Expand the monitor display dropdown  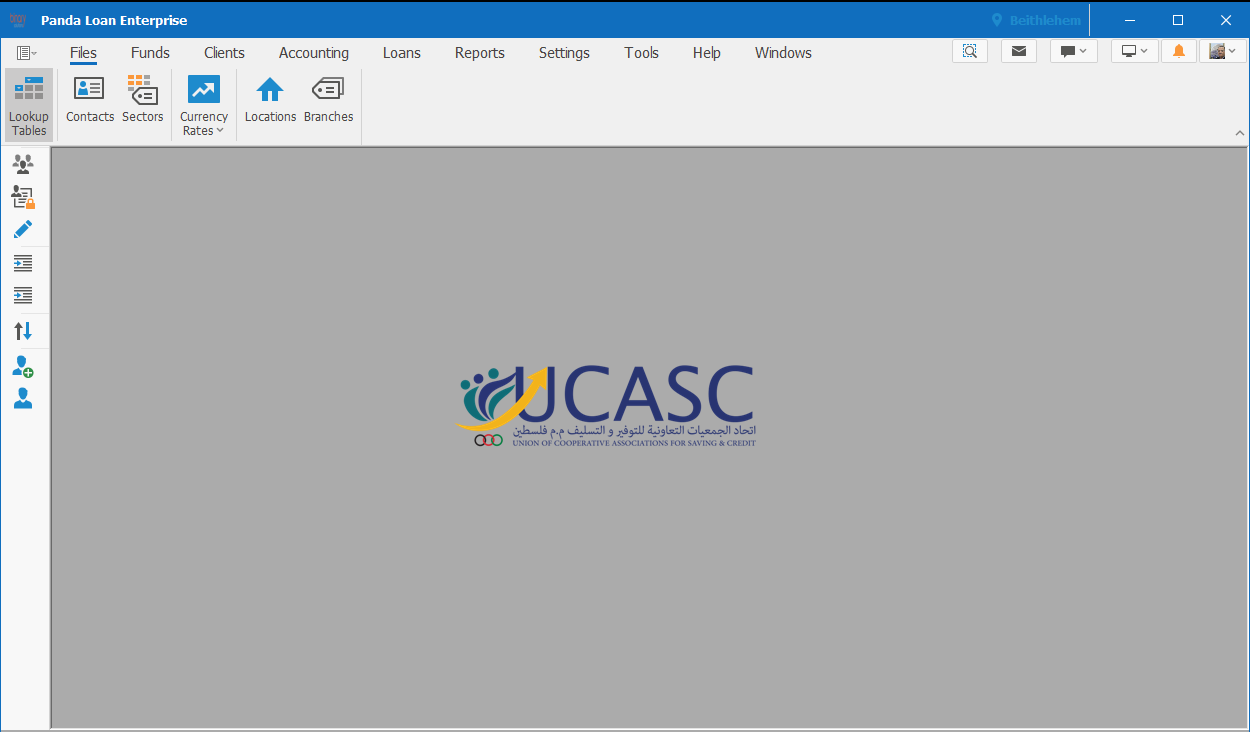pos(1135,51)
